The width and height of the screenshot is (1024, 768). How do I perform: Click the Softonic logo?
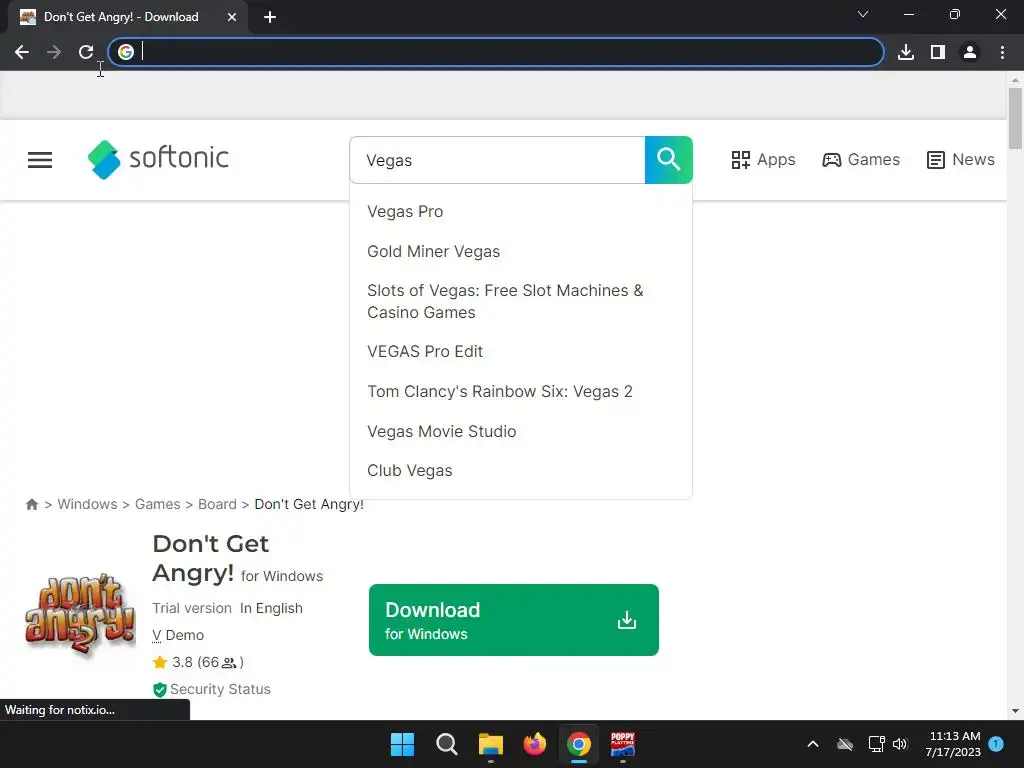pyautogui.click(x=158, y=159)
